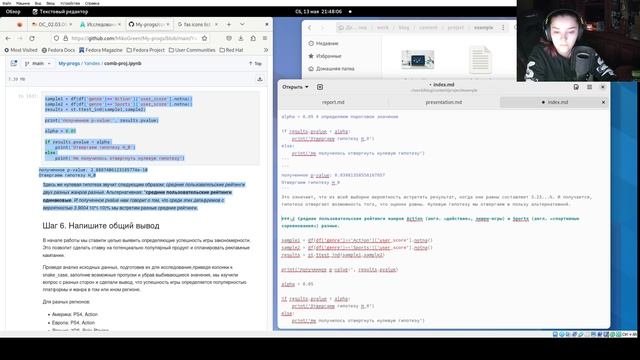Show more bookmarks with the overflow chevron
This screenshot has width=640, height=360.
pyautogui.click(x=266, y=50)
